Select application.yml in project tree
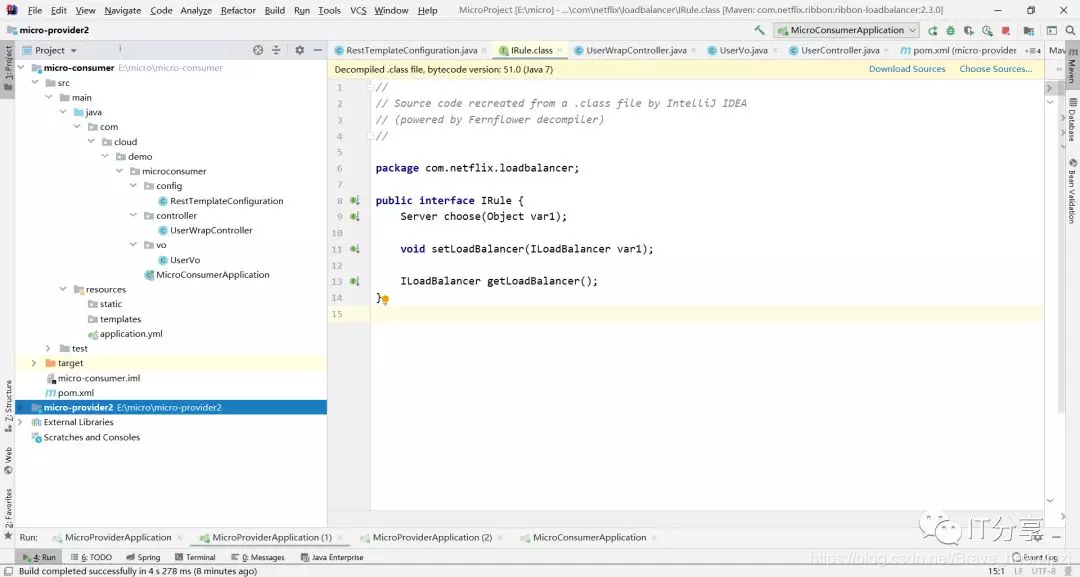The width and height of the screenshot is (1080, 577). point(131,334)
